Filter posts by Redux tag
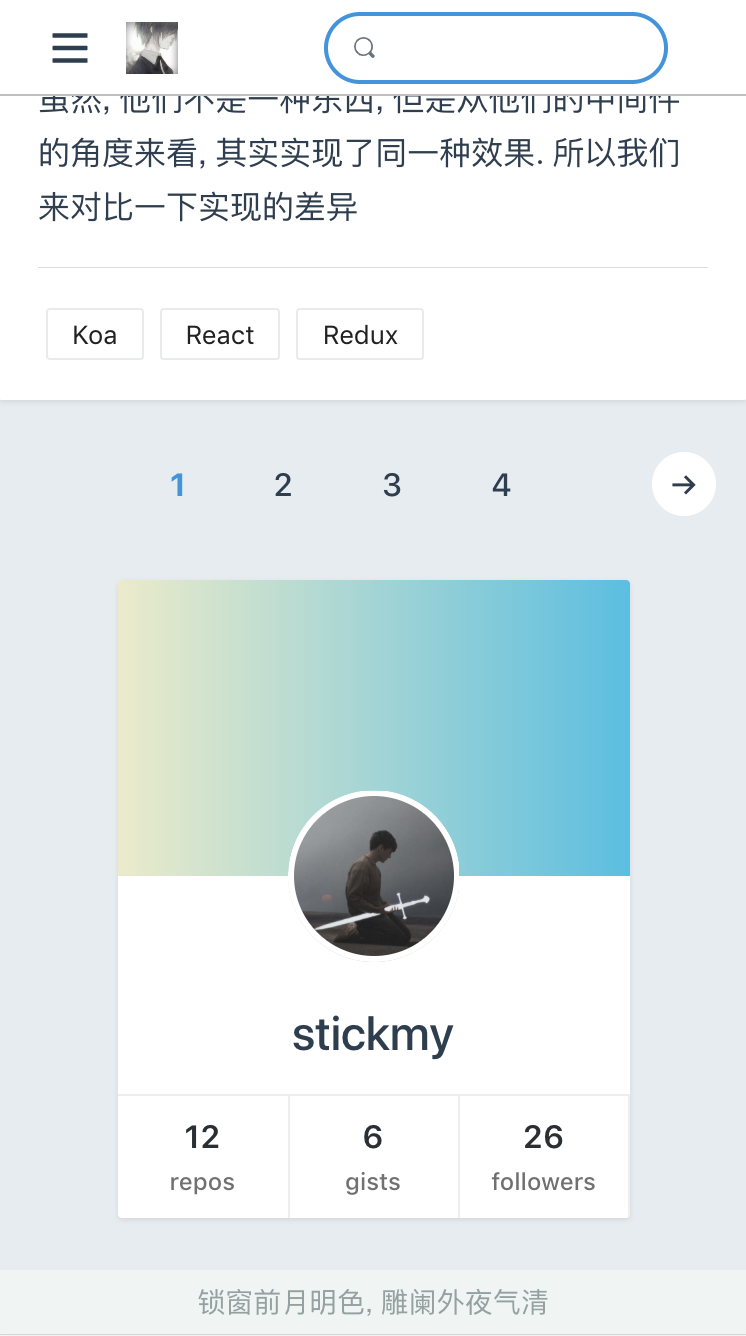 pos(360,335)
